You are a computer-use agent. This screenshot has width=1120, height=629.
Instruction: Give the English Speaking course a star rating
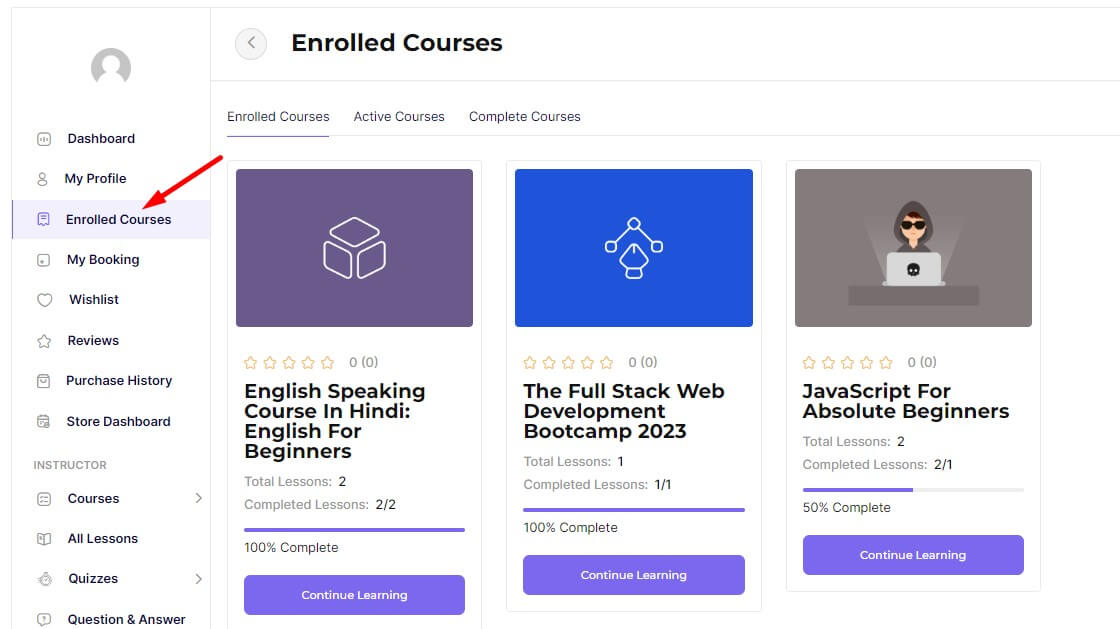point(250,362)
